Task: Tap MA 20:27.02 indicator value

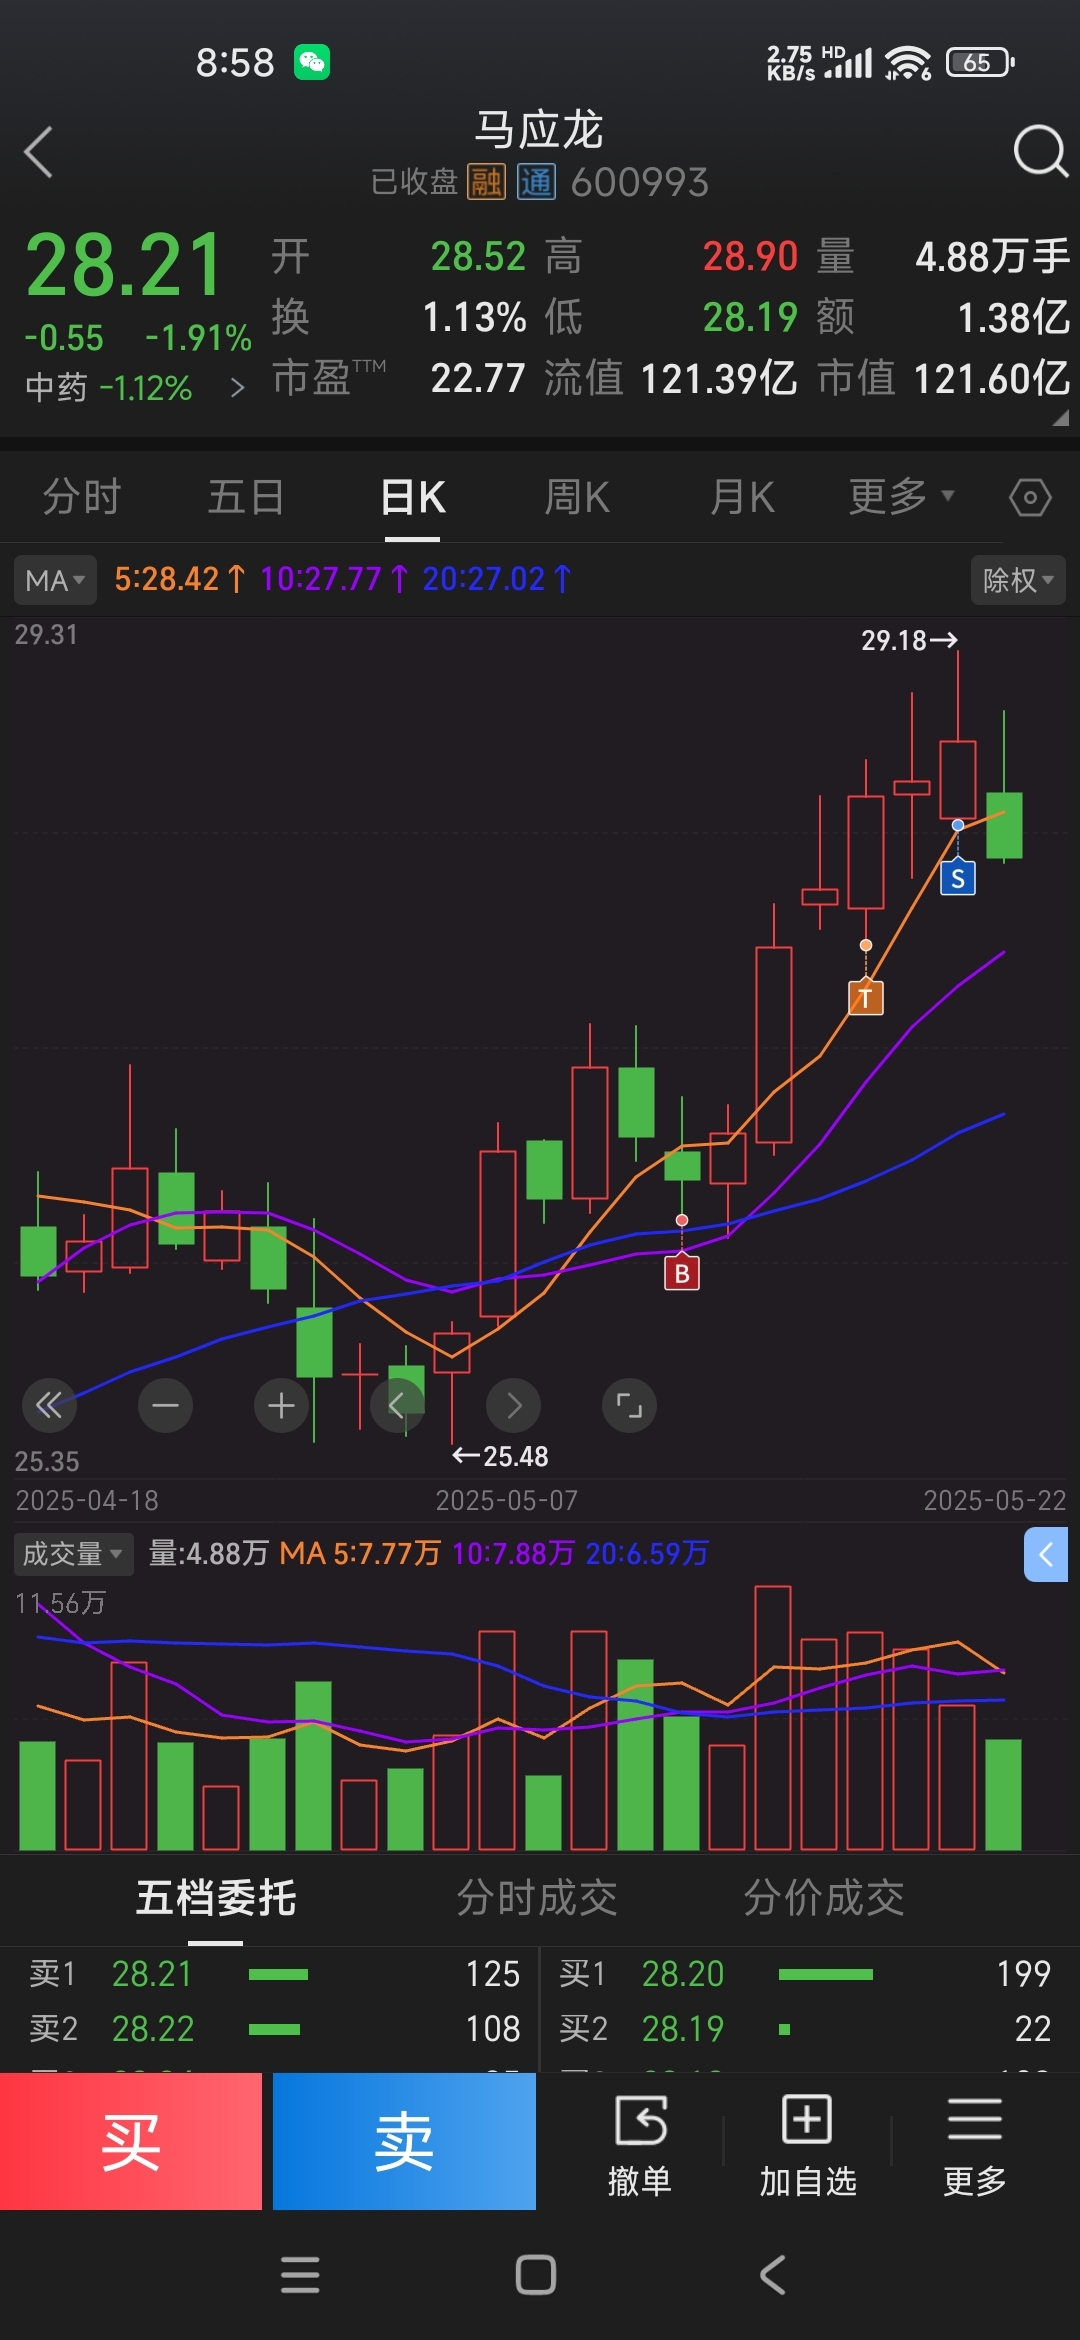Action: coord(497,579)
